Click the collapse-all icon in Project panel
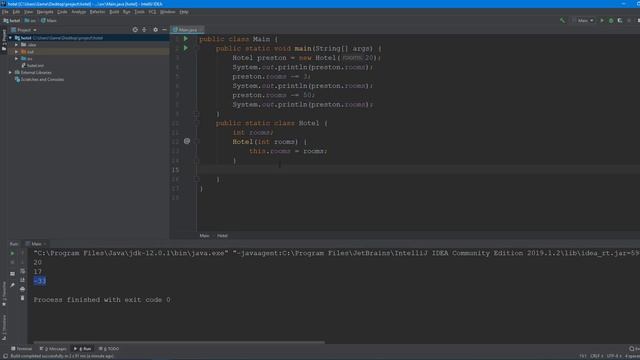 click(144, 30)
